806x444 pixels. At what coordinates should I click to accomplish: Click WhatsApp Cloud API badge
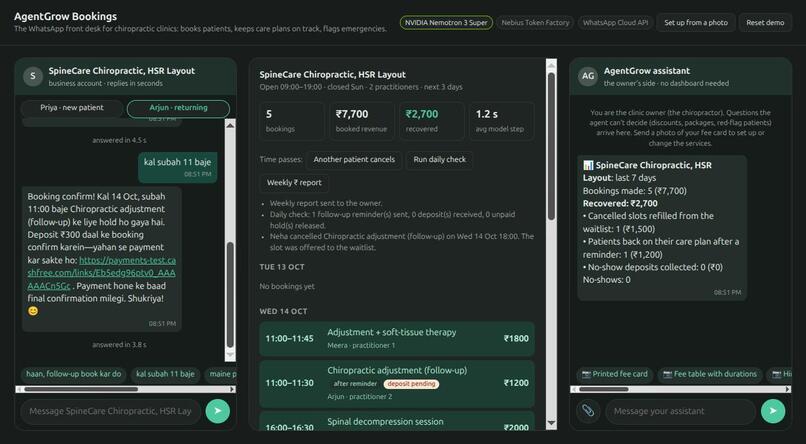[x=615, y=23]
